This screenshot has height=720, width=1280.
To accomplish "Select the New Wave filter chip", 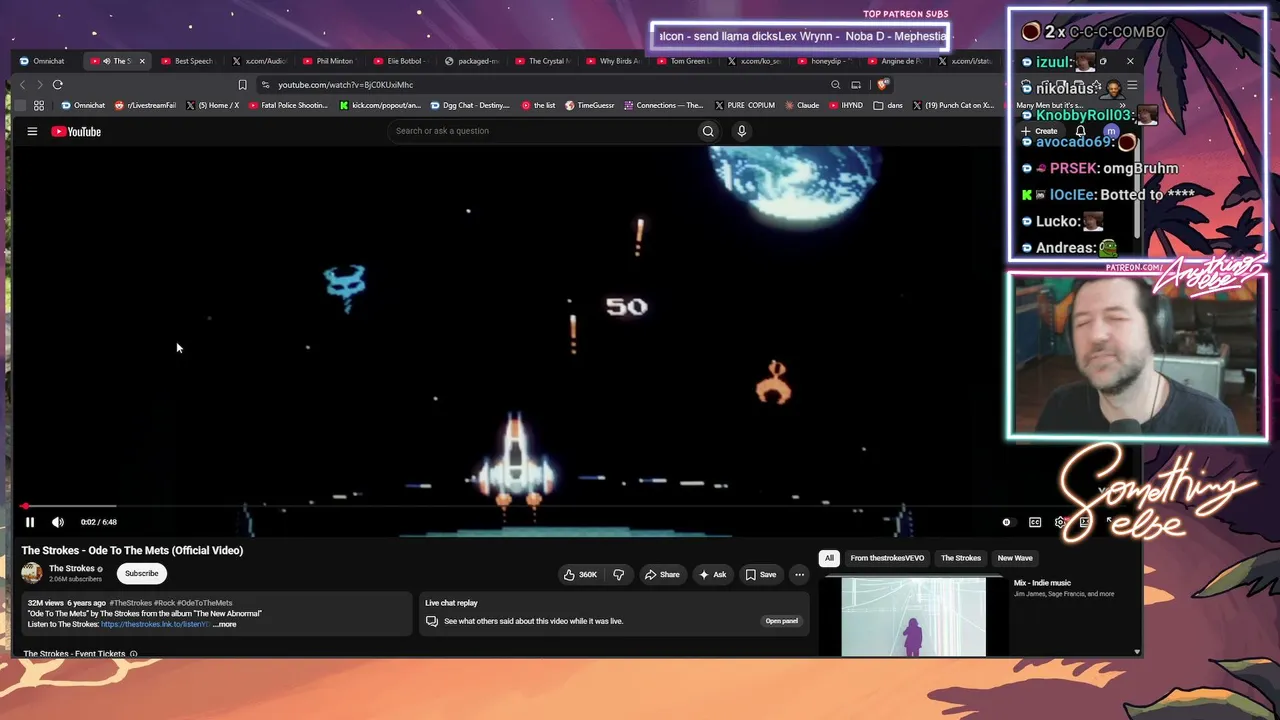I will pos(1015,558).
